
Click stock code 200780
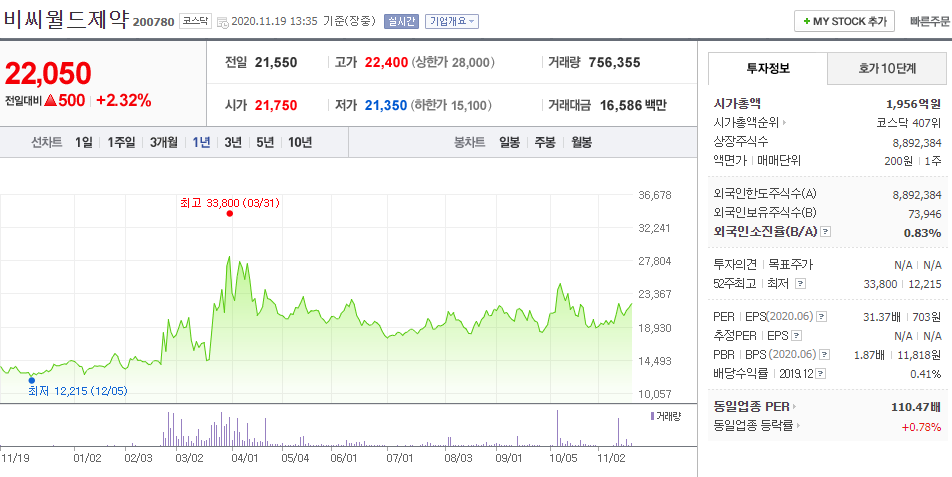(x=154, y=22)
